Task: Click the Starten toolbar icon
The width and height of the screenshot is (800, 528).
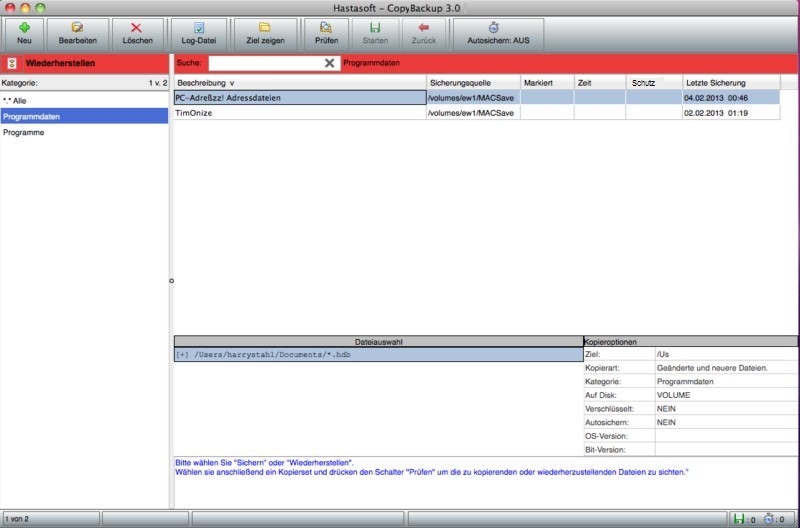Action: 375,28
